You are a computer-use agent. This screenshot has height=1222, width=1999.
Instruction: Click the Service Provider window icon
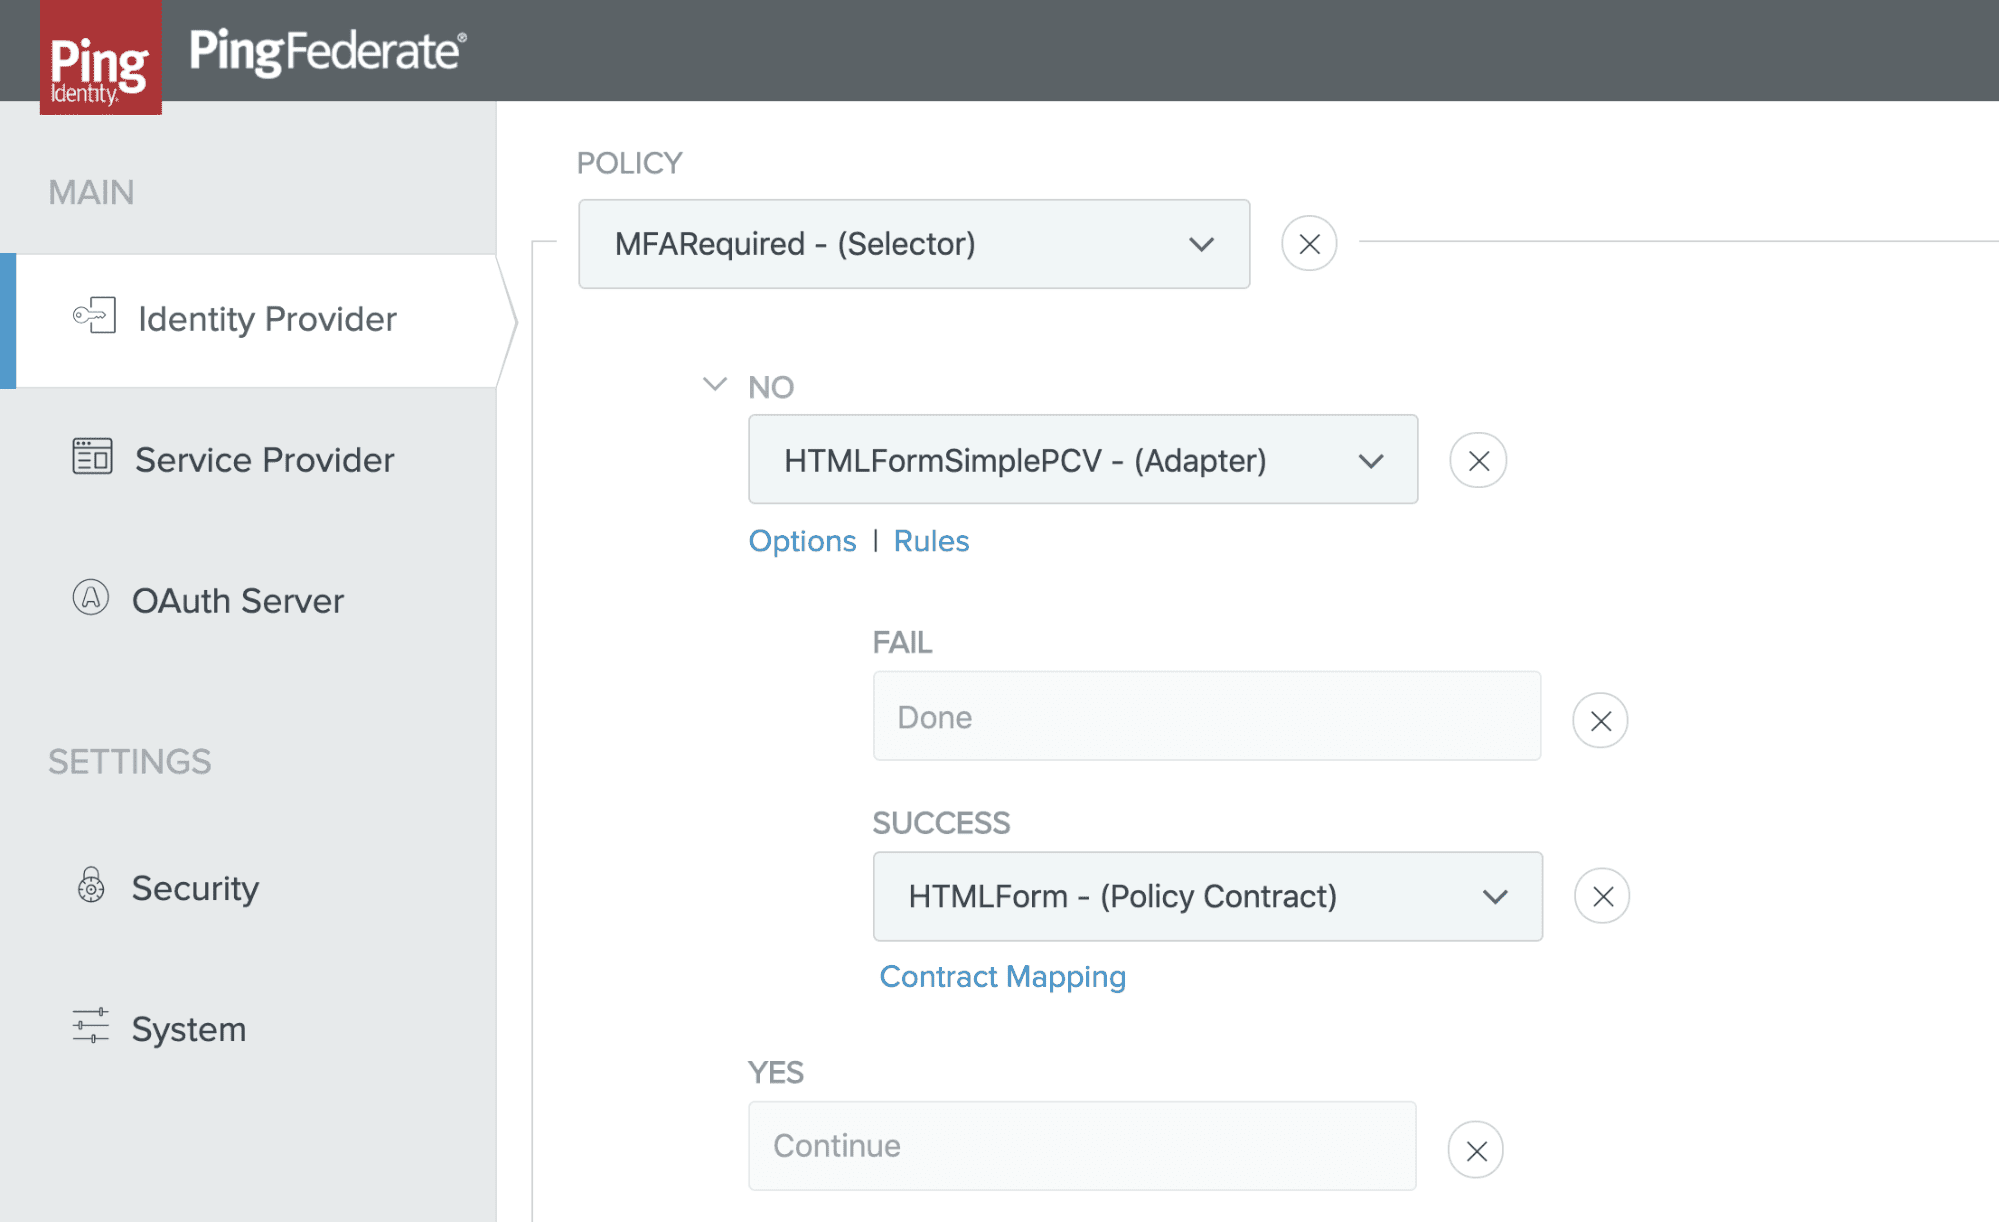click(93, 457)
